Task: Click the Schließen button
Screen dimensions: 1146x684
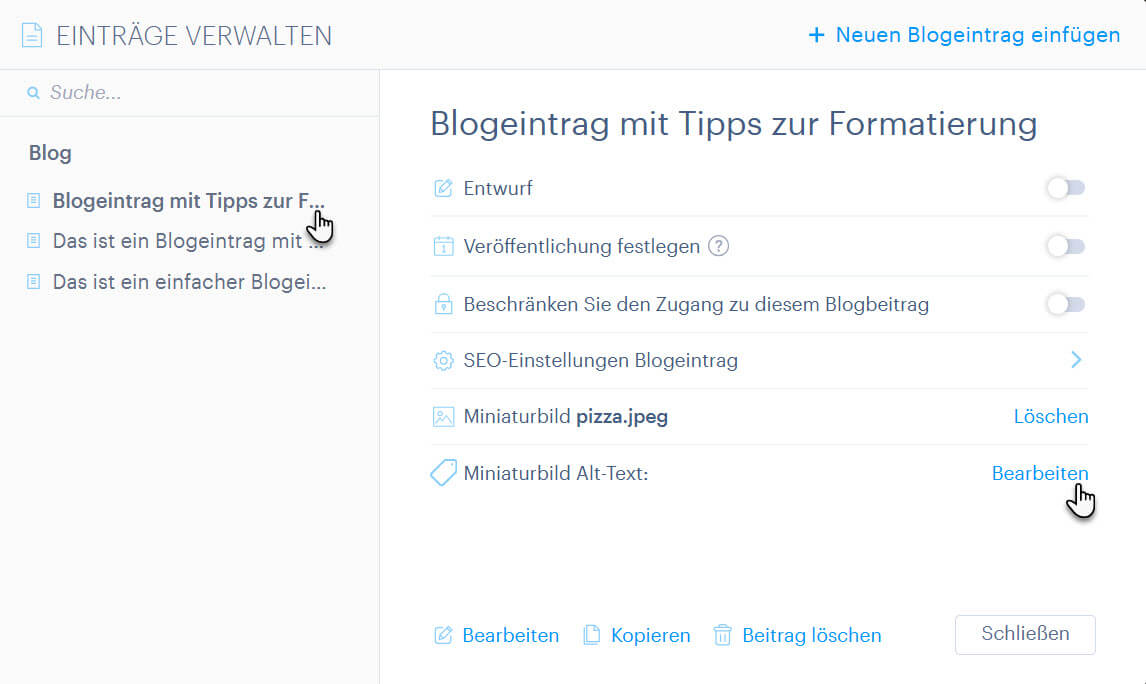Action: click(x=1025, y=634)
